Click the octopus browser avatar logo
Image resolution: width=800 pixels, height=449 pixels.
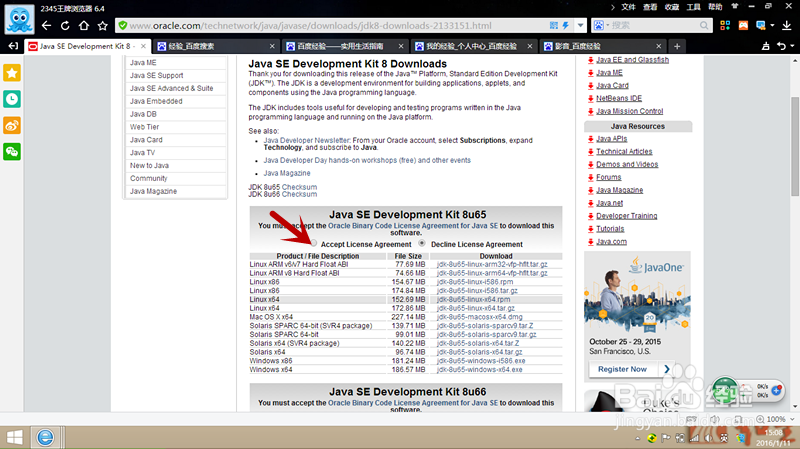coord(19,19)
